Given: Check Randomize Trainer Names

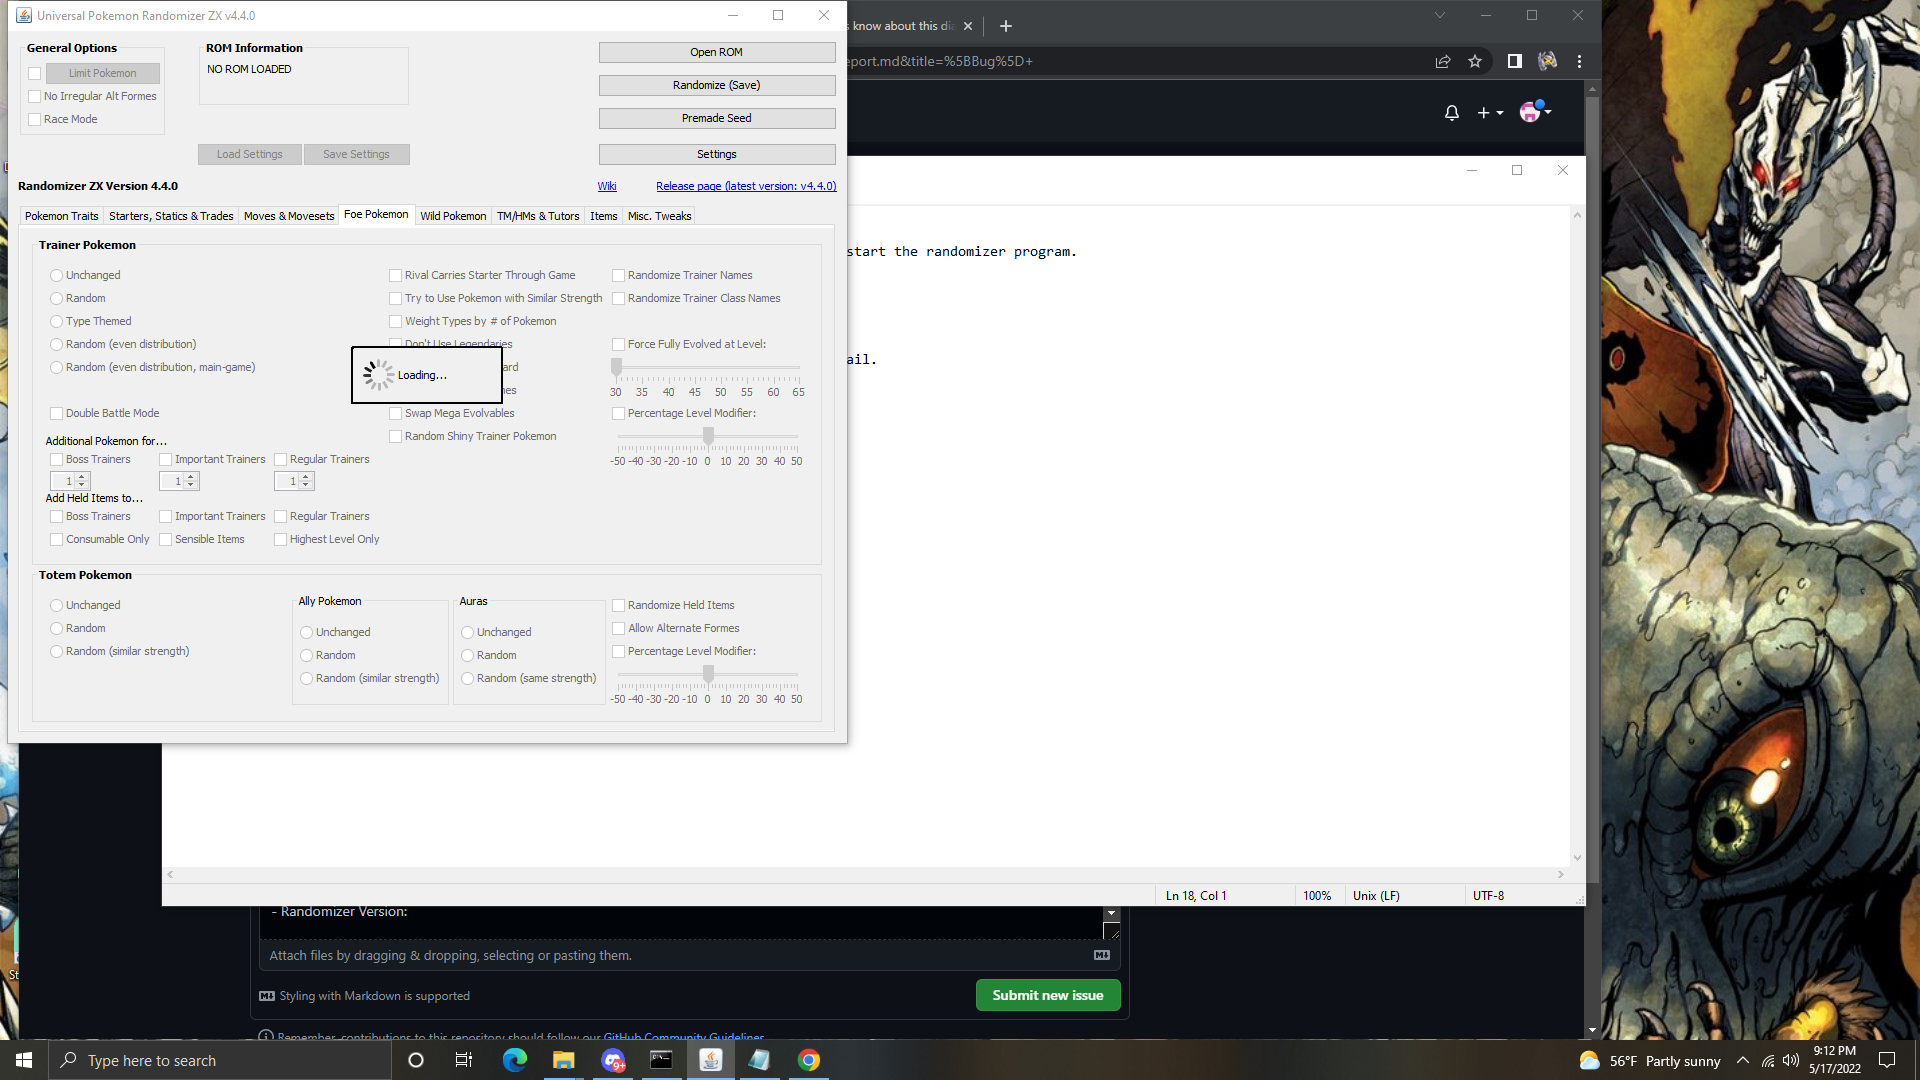Looking at the screenshot, I should click(619, 276).
